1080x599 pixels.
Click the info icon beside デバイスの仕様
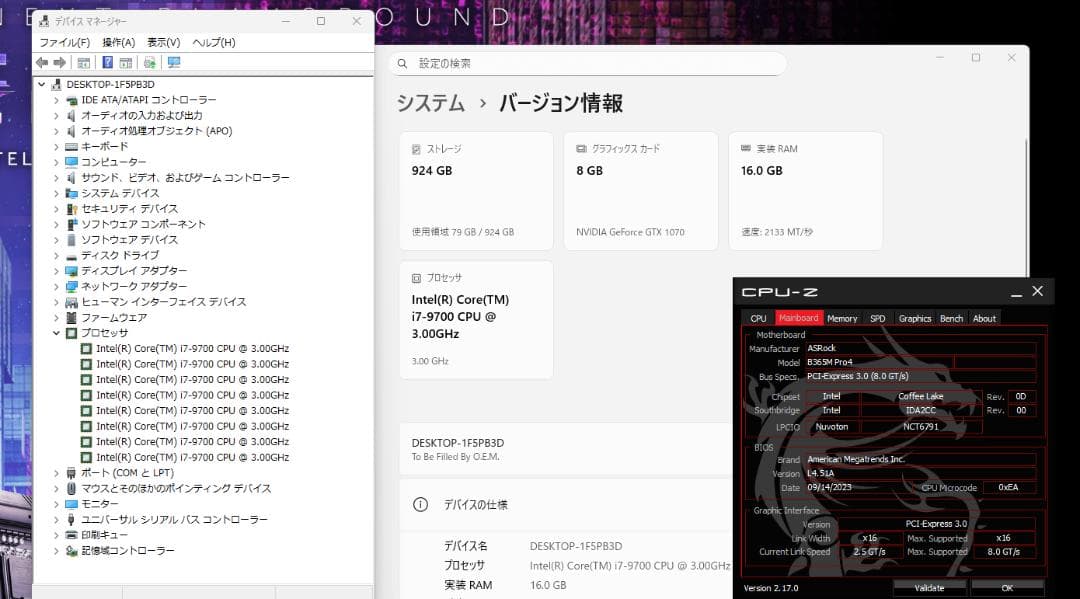(x=420, y=505)
